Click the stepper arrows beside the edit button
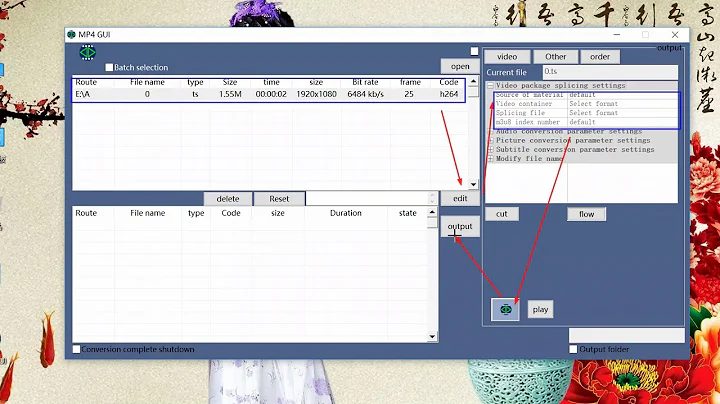The height and width of the screenshot is (404, 720). (432, 198)
